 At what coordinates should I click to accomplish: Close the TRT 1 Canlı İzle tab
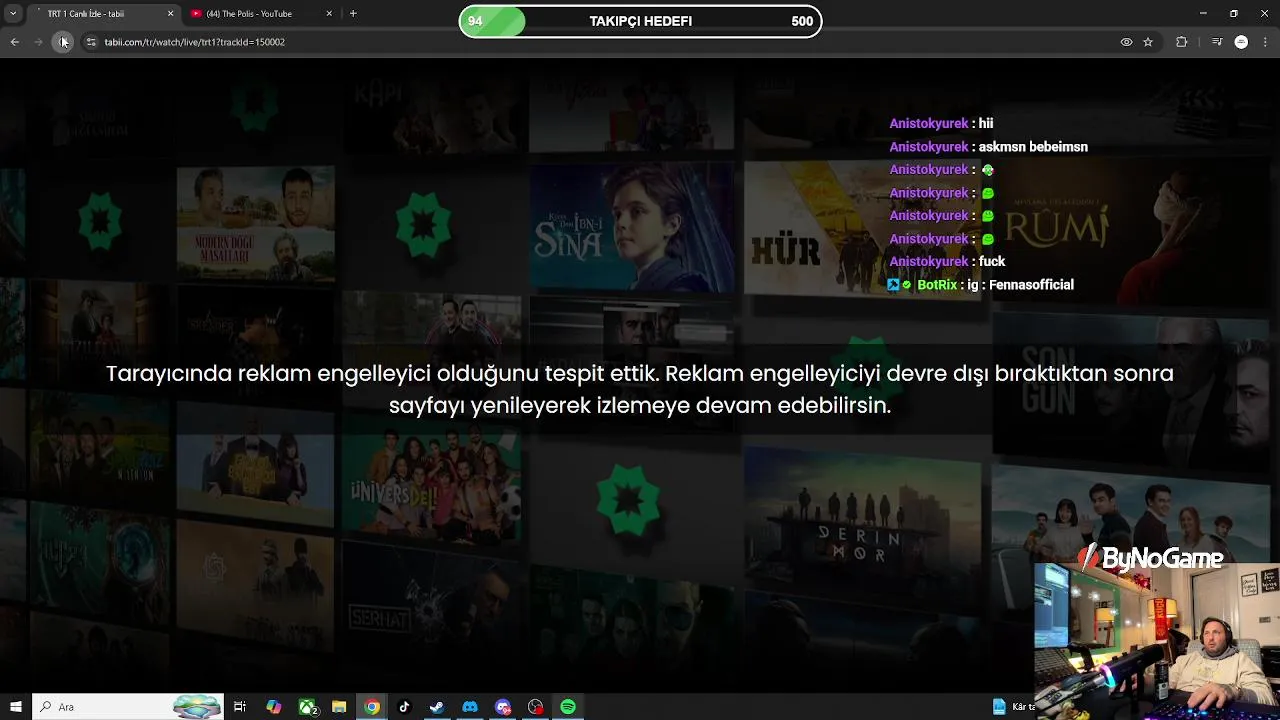170,14
